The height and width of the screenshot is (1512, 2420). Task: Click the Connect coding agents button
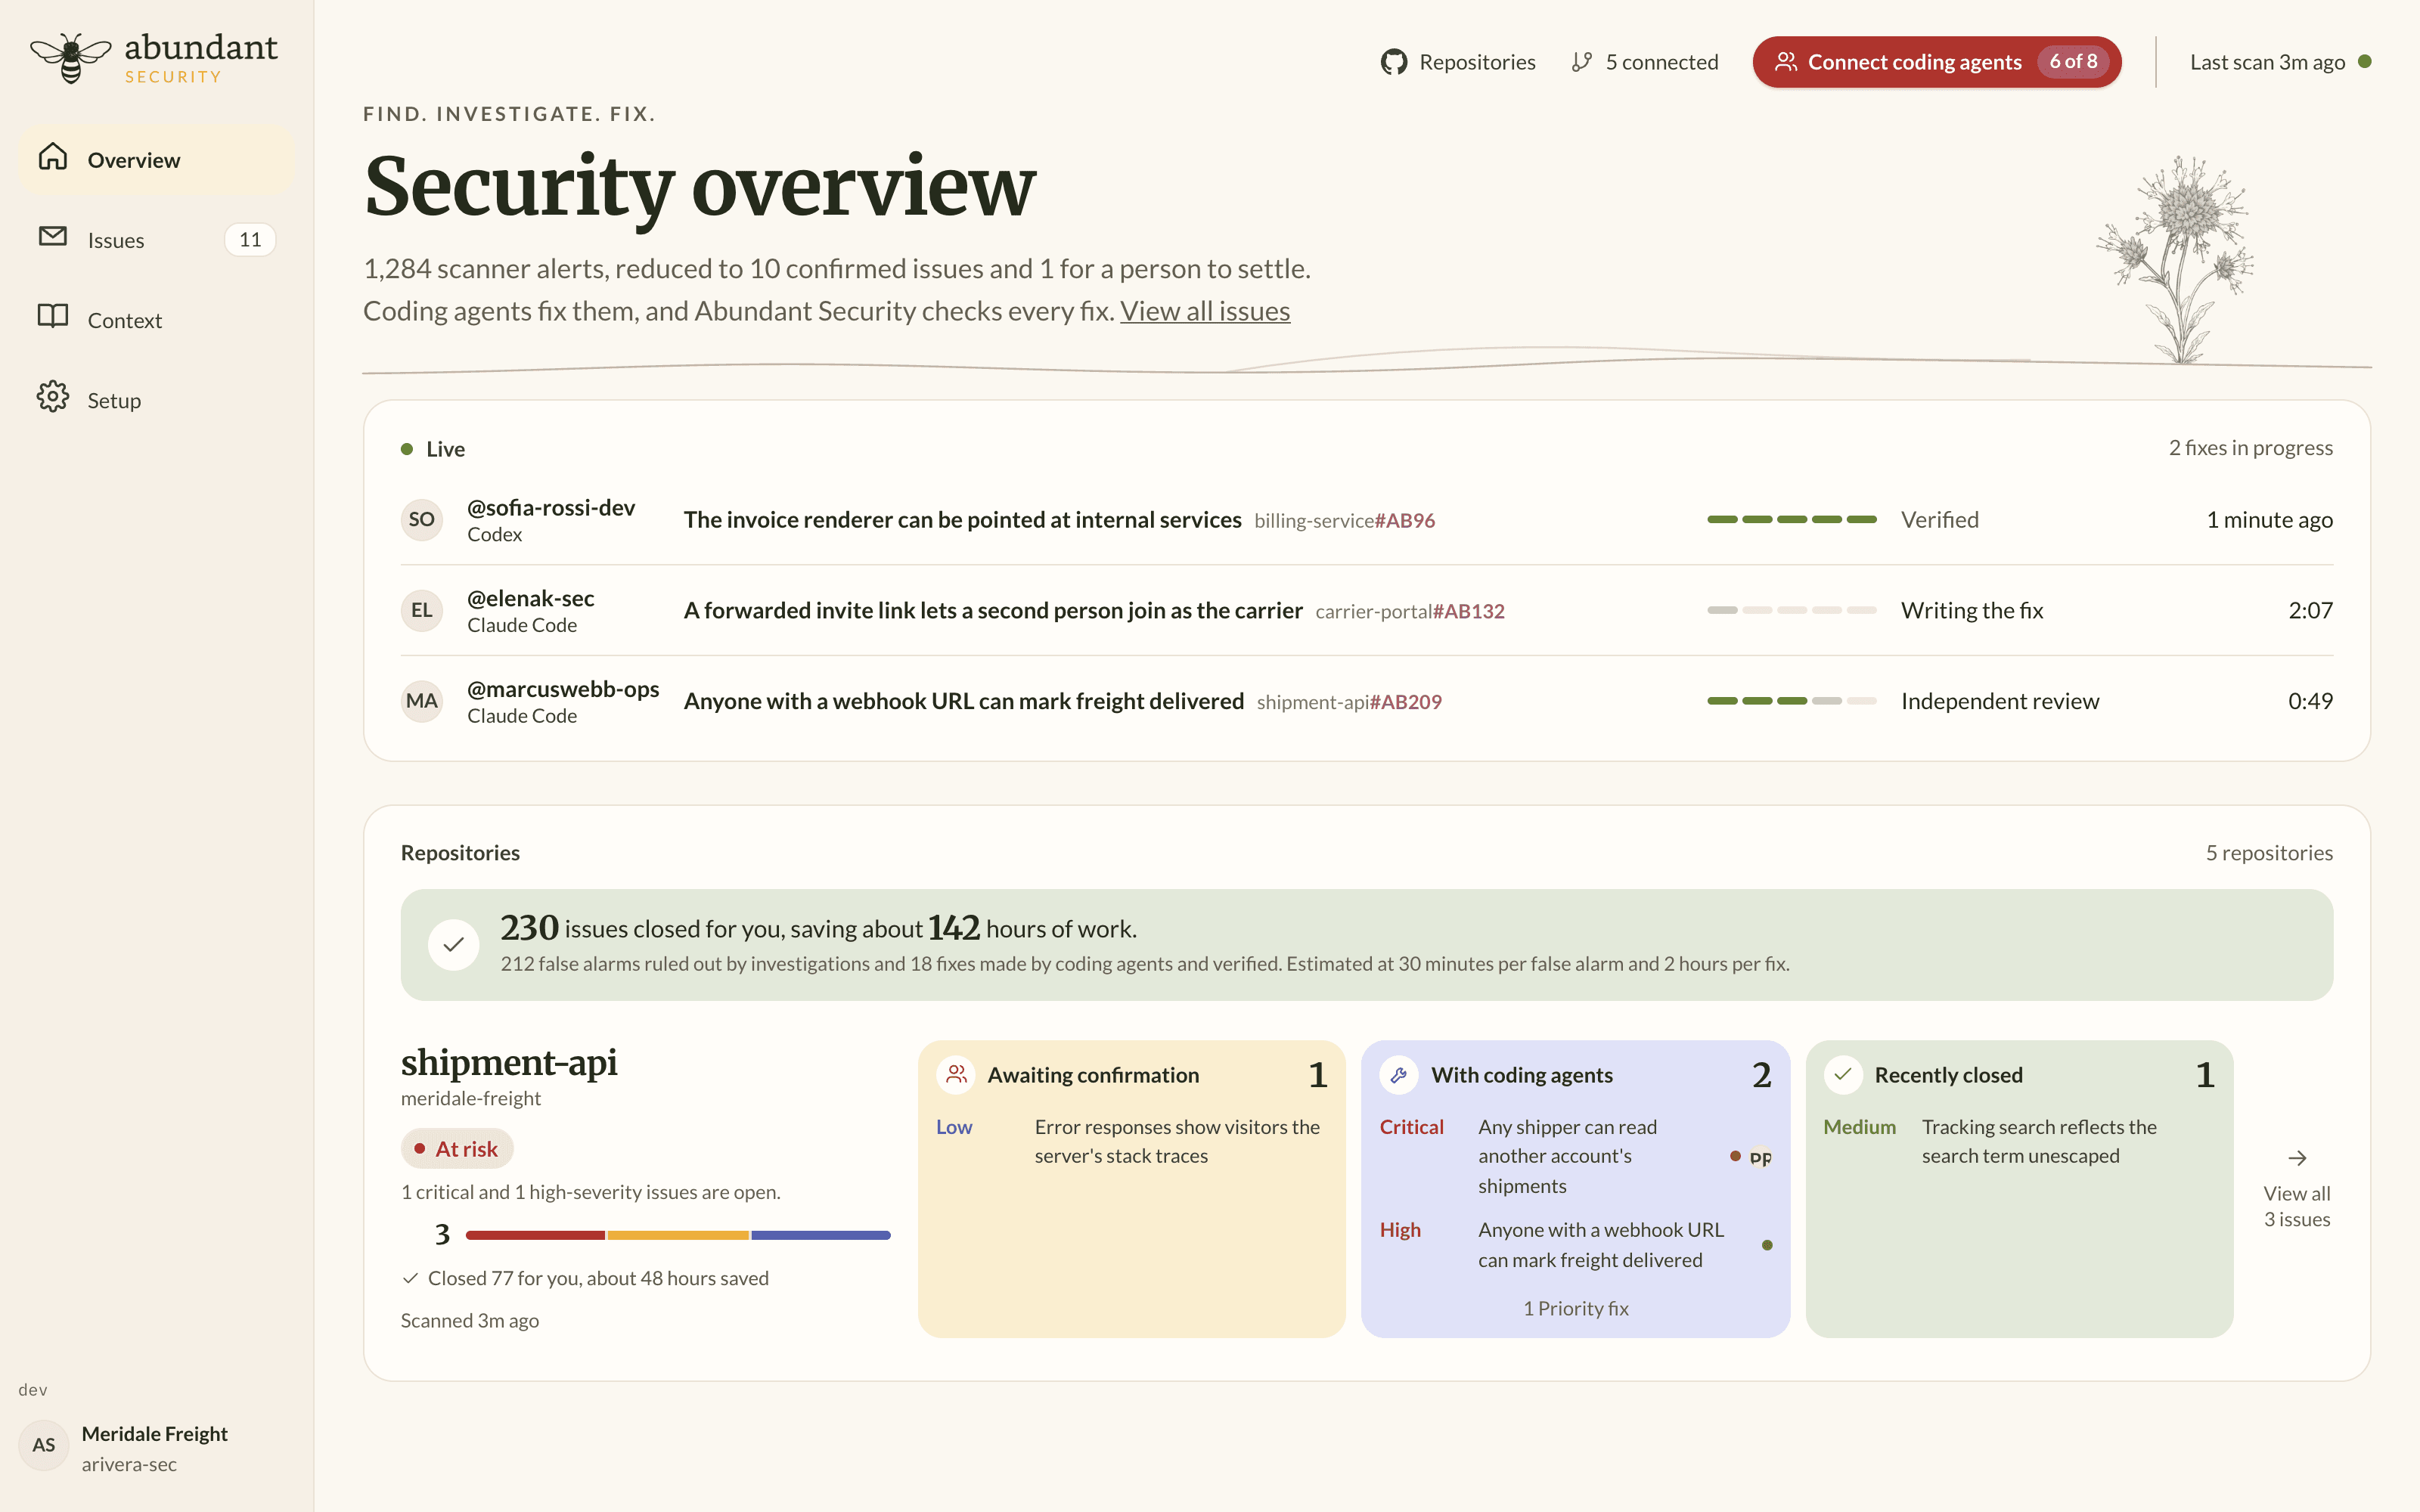[x=1937, y=62]
